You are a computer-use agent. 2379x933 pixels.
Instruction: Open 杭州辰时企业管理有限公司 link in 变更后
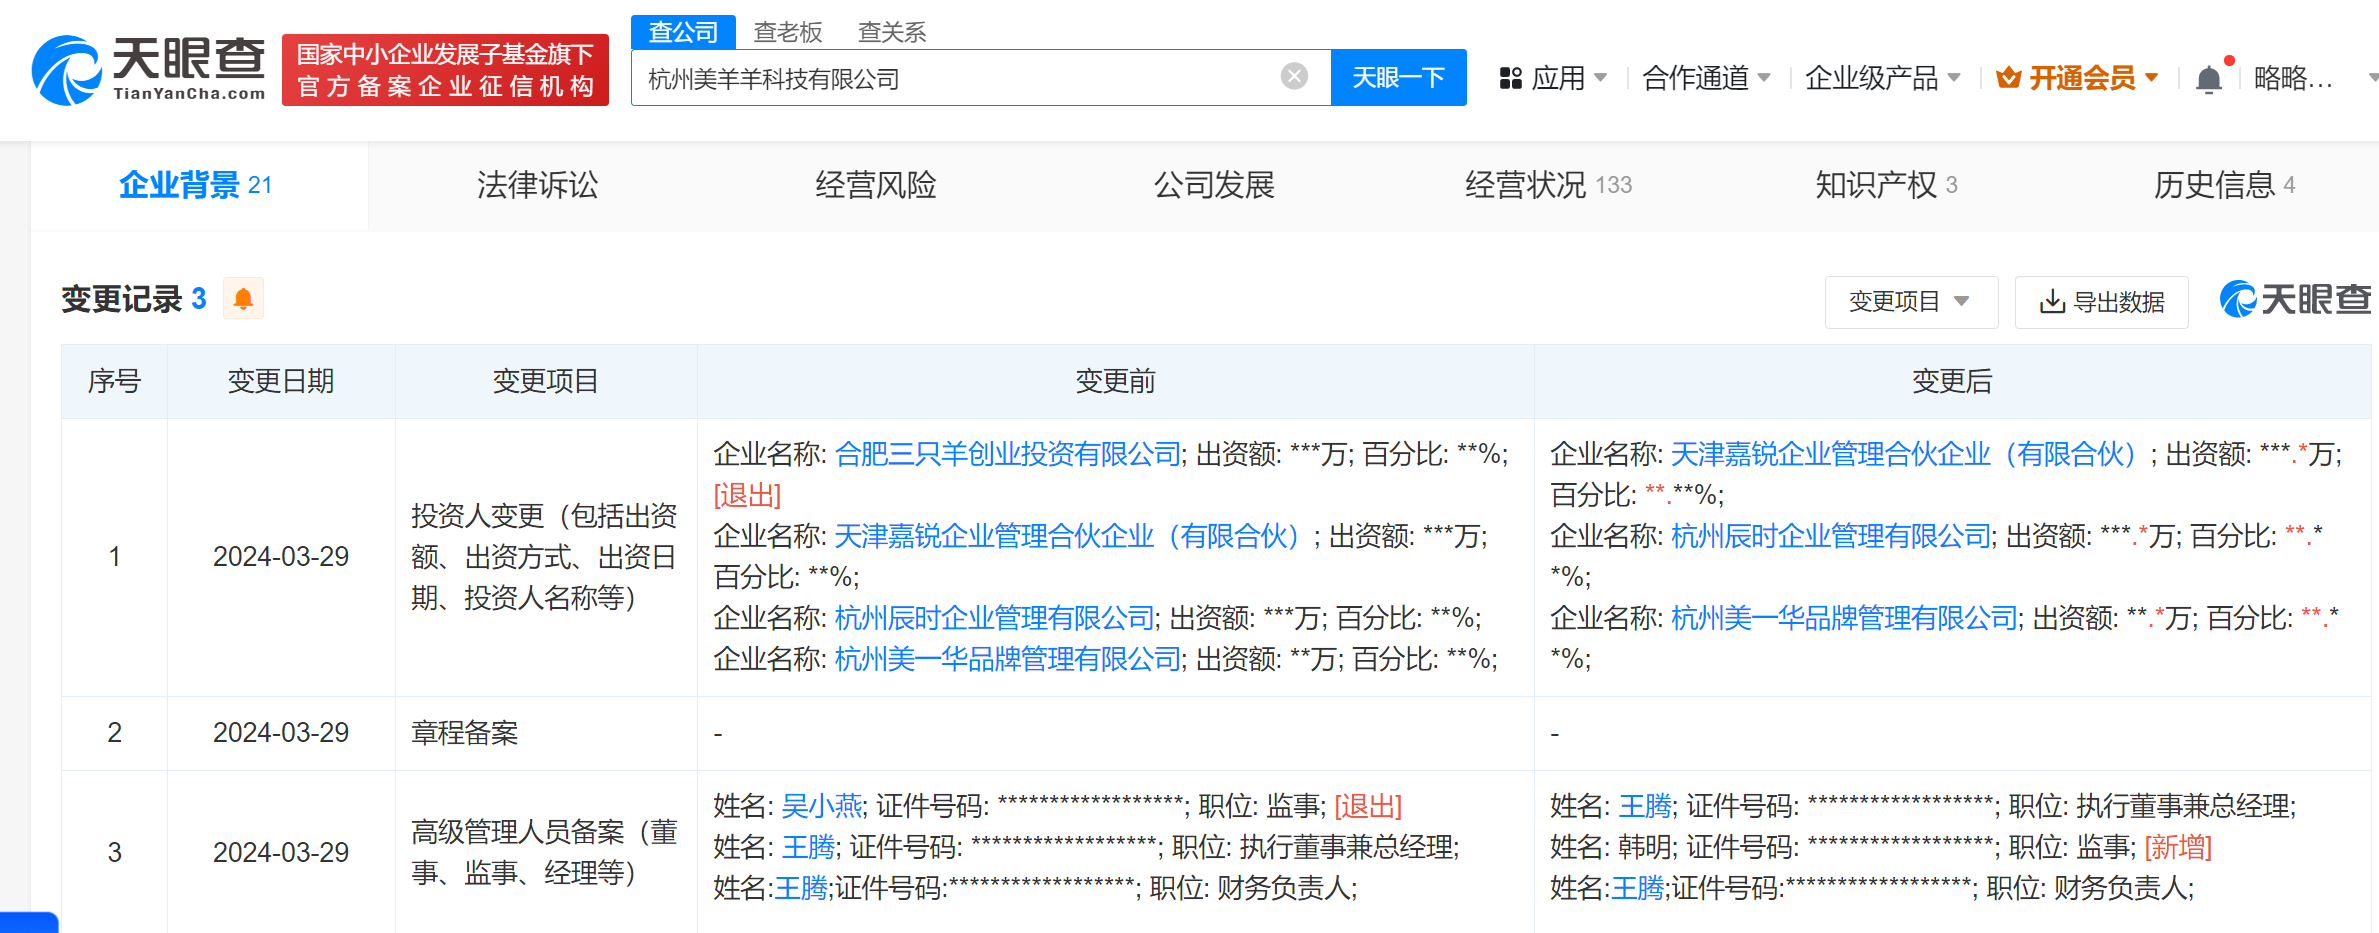coord(1831,536)
